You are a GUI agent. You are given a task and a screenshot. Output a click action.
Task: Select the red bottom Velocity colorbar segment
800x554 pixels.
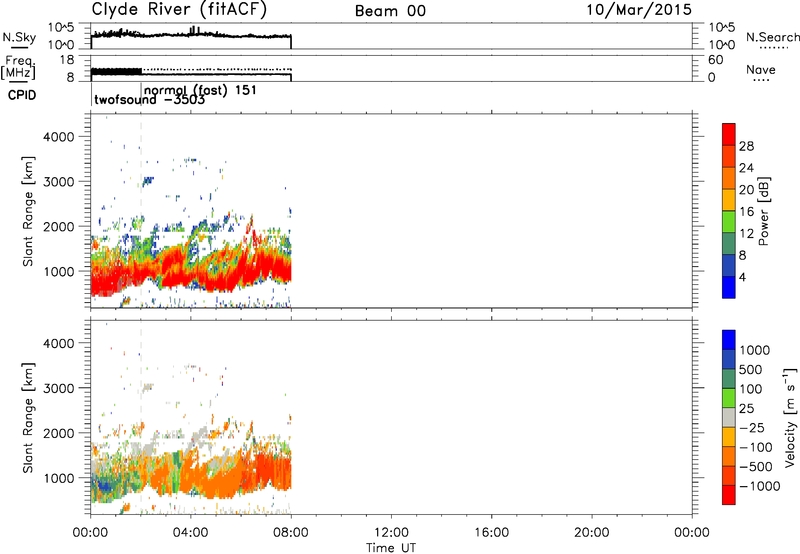(729, 495)
